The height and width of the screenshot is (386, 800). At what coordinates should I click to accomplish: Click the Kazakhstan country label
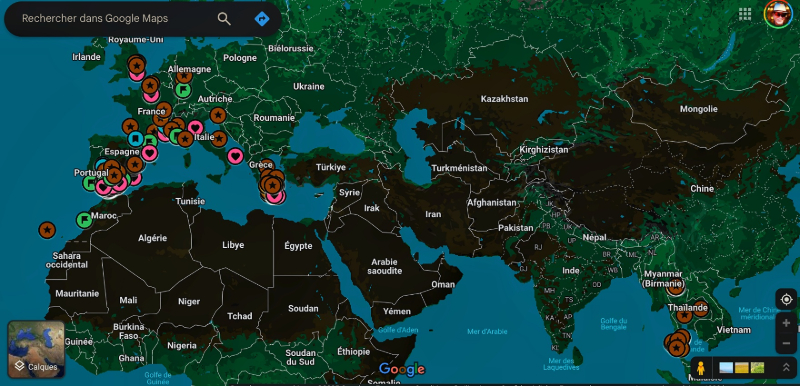tap(504, 99)
